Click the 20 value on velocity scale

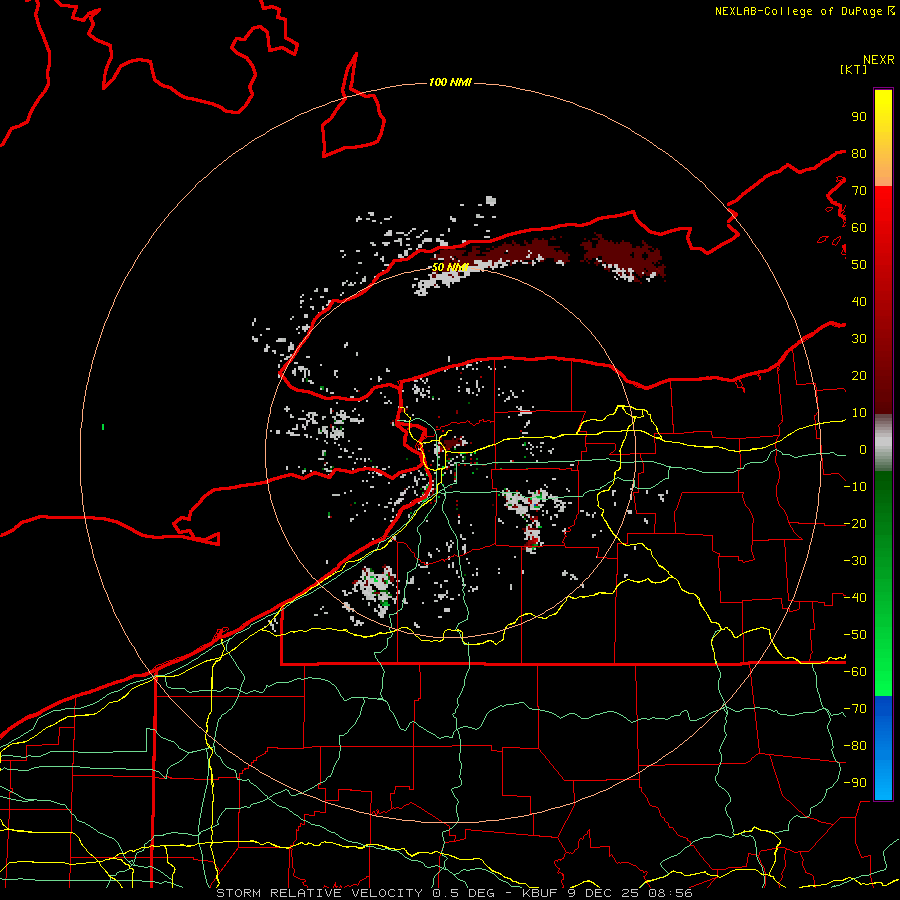(859, 375)
